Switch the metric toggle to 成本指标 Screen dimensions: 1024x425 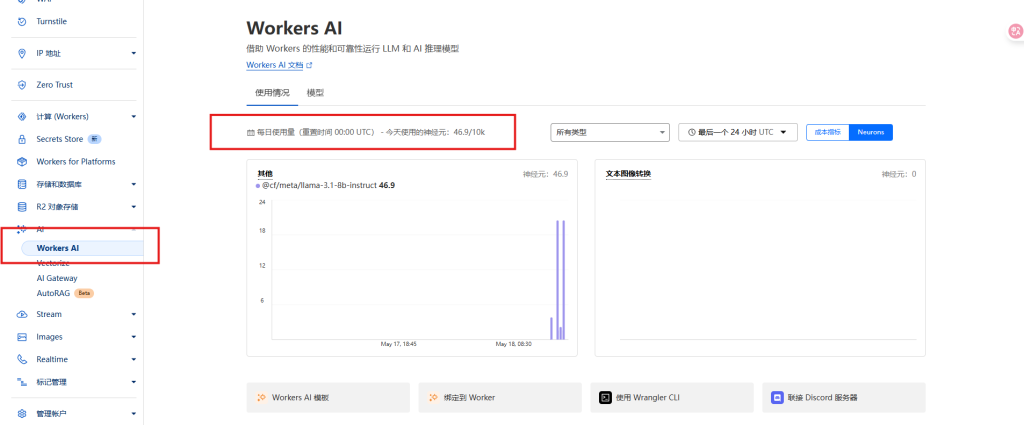pyautogui.click(x=827, y=132)
